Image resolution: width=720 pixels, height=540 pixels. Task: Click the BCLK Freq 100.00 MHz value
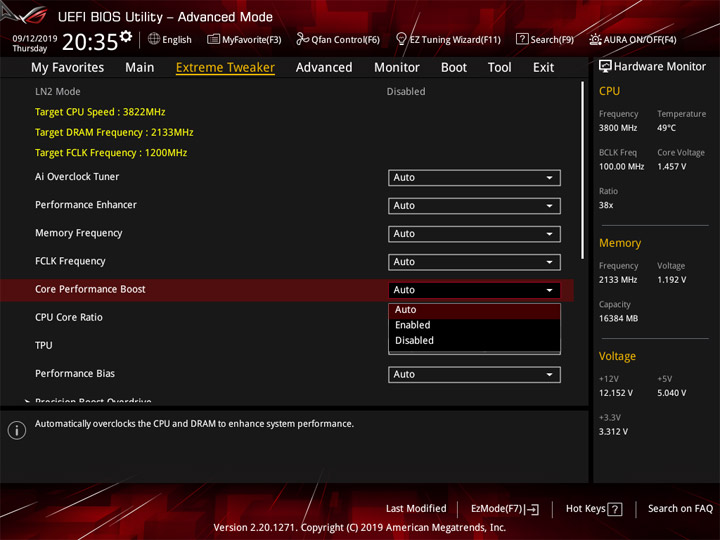pyautogui.click(x=621, y=167)
